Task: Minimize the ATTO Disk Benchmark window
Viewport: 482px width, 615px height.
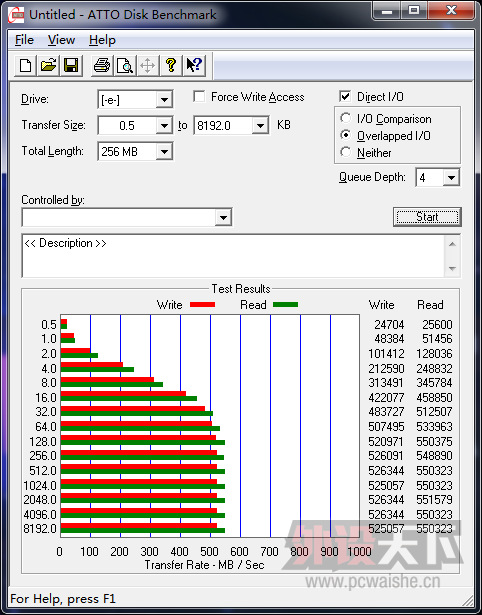Action: point(387,11)
